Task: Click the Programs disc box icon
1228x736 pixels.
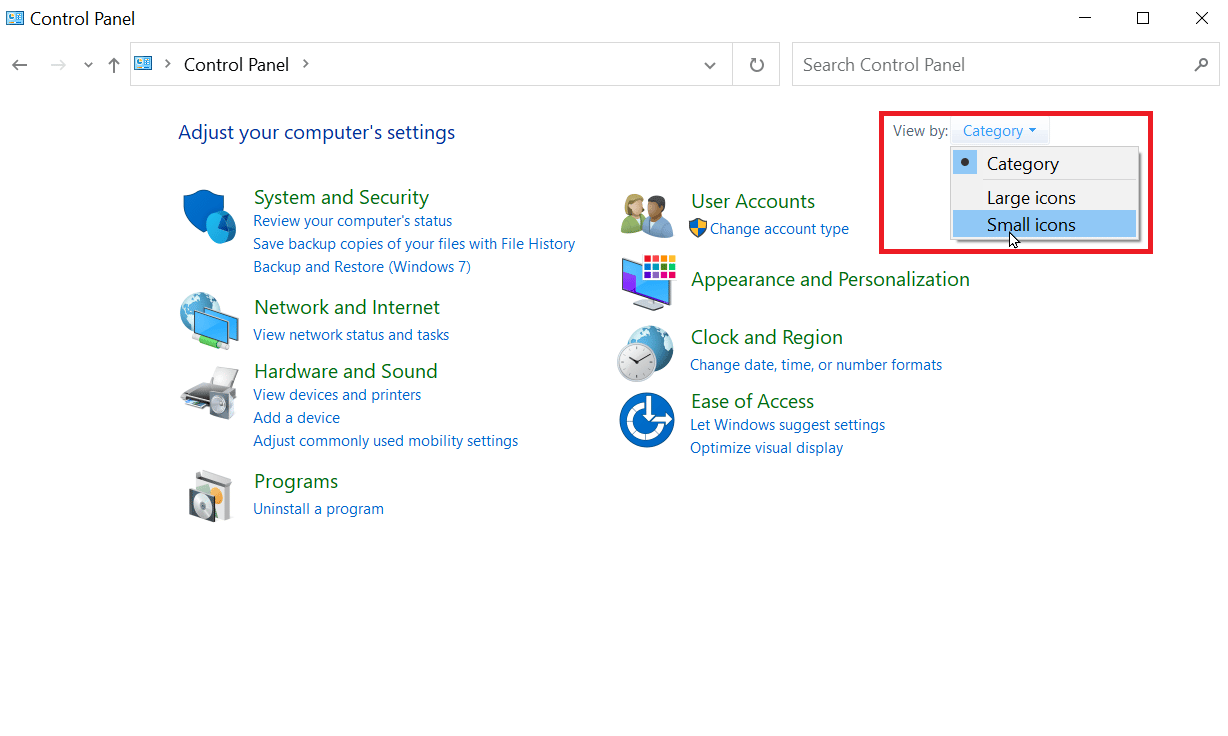Action: (x=210, y=494)
